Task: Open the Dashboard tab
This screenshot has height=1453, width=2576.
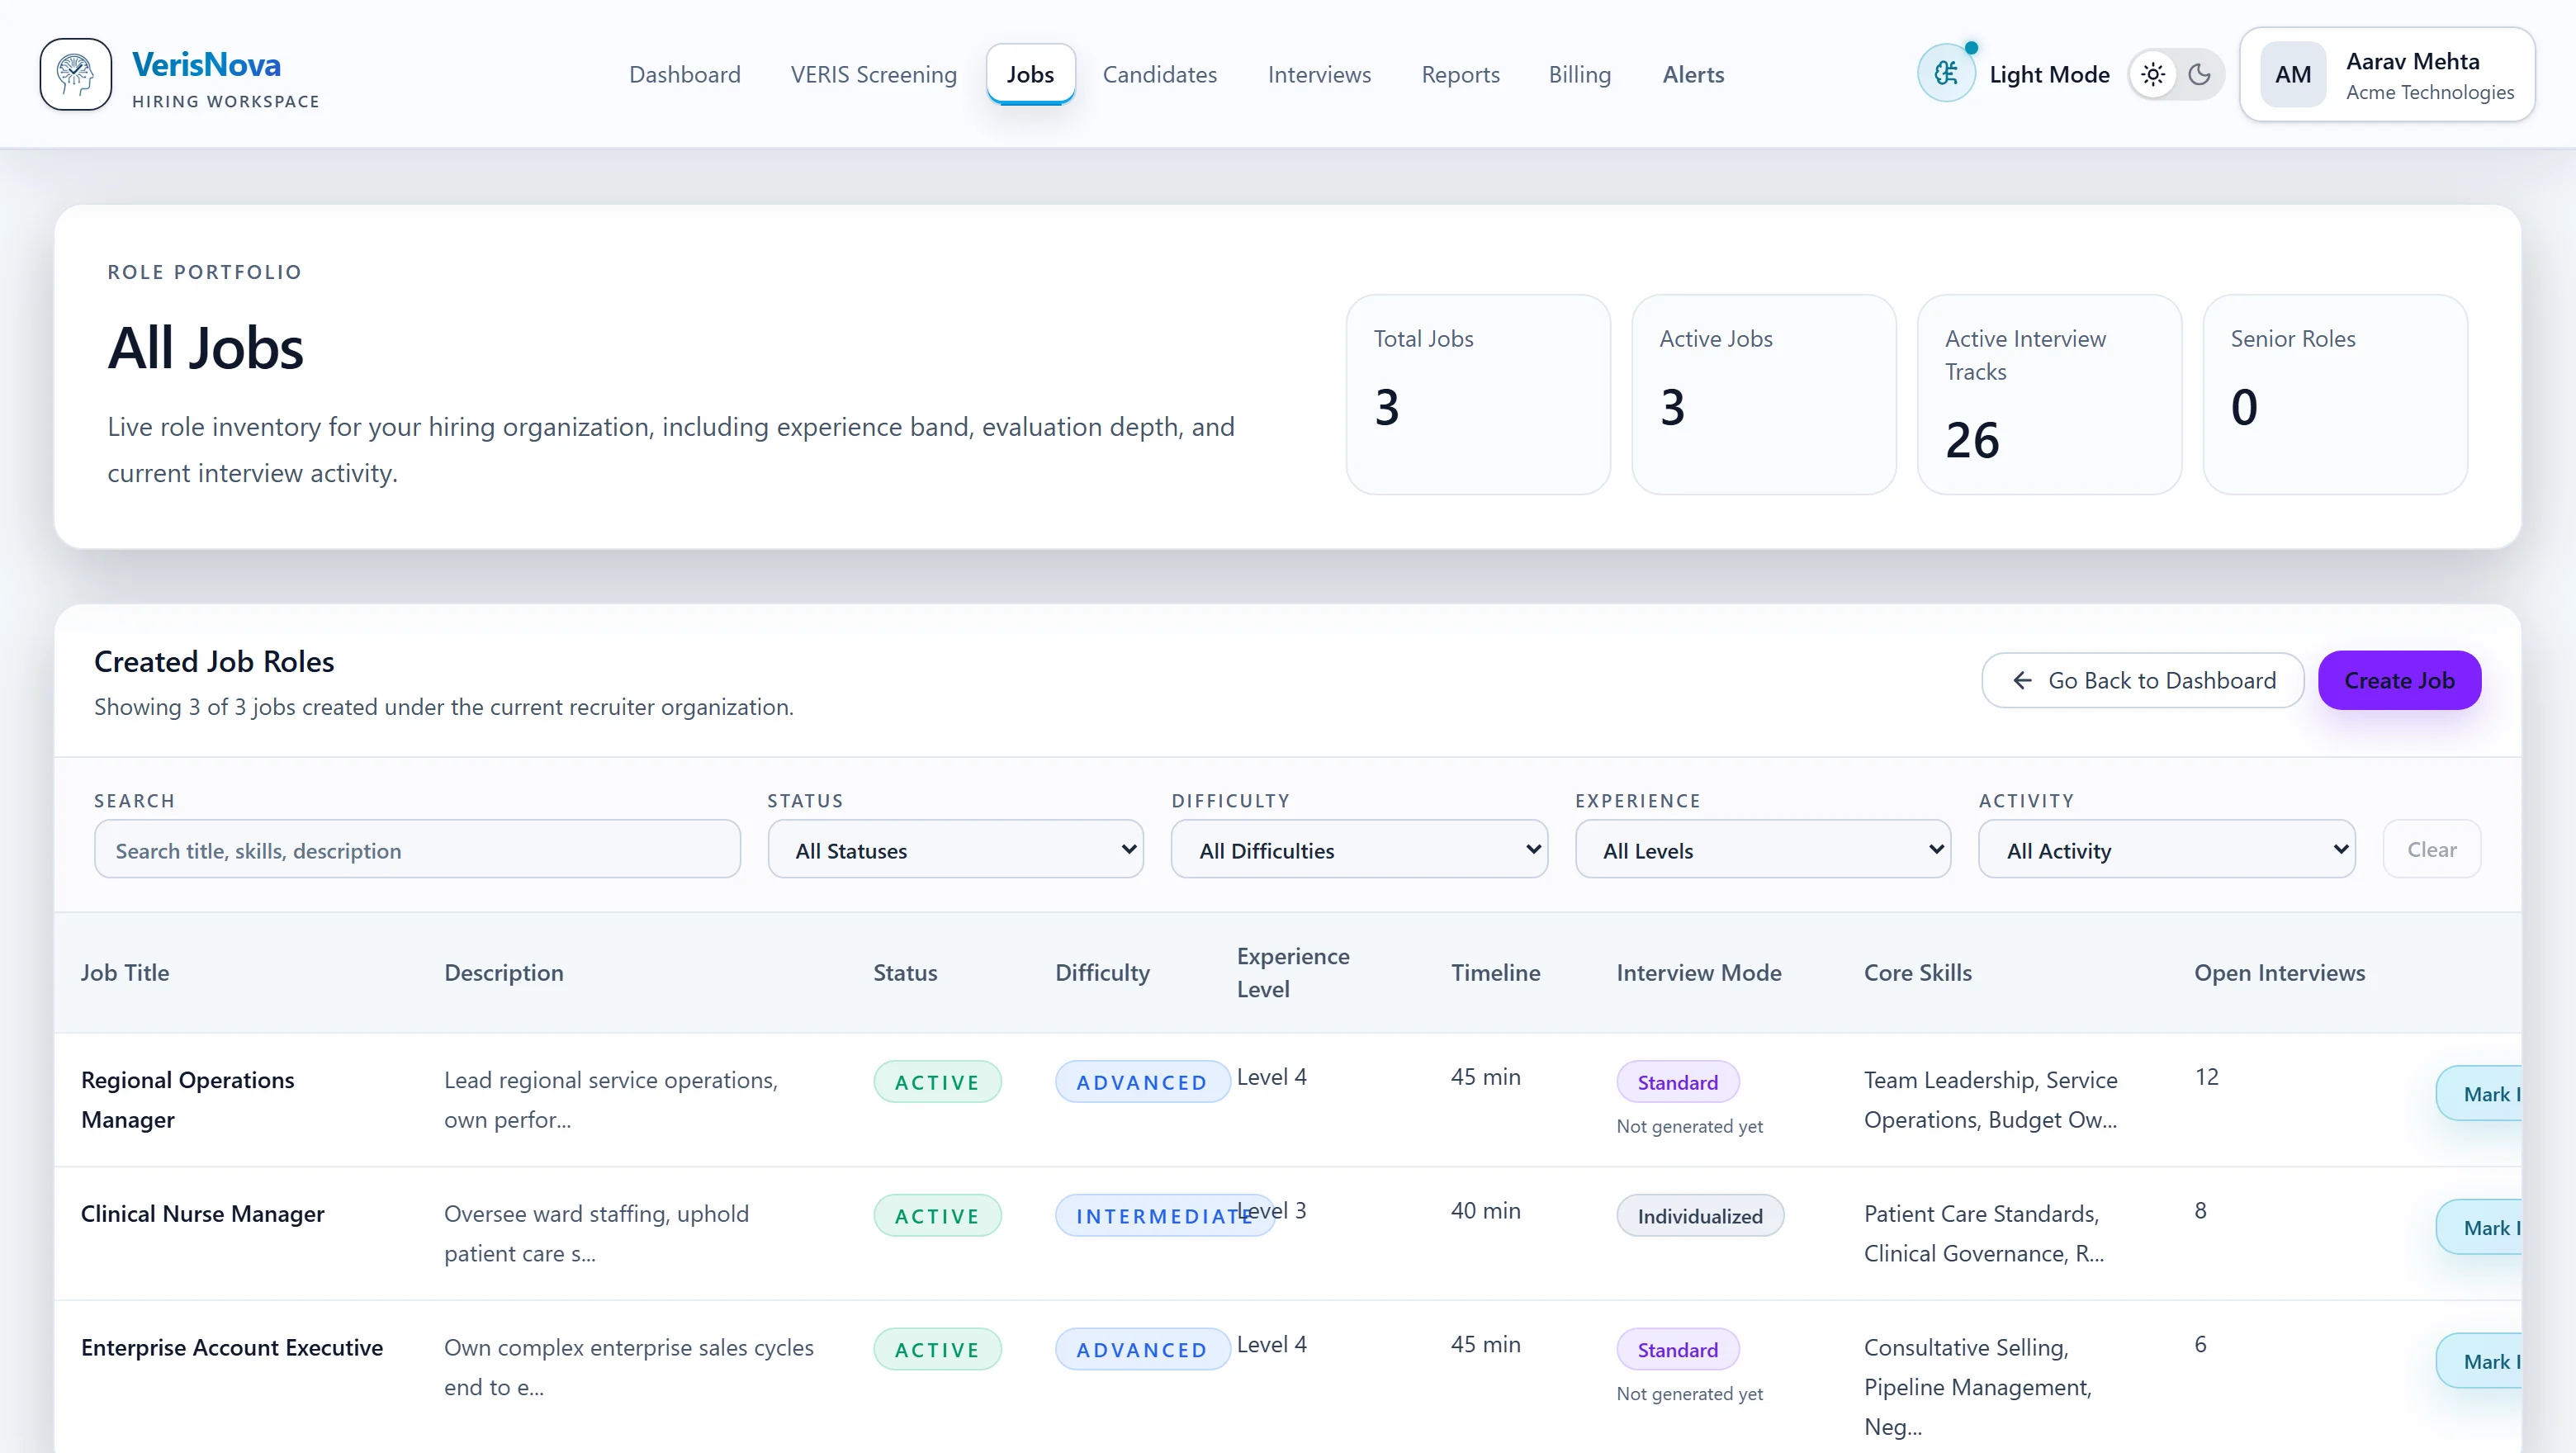Action: [684, 74]
